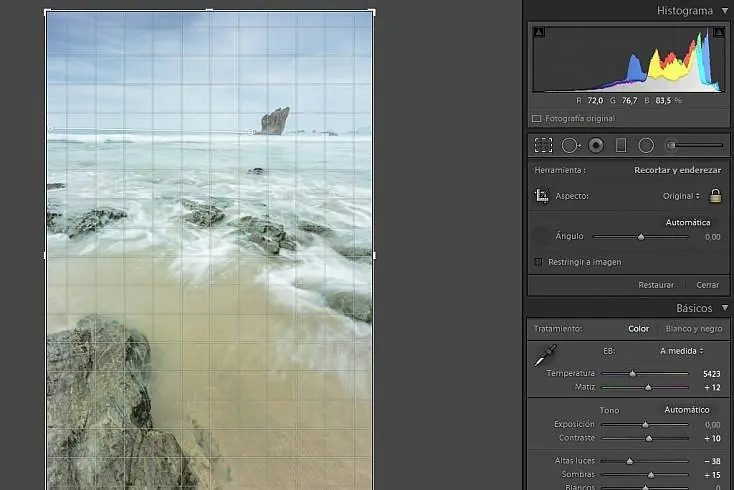Select the Color treatment option
Screen dimensions: 734x490
pos(639,329)
